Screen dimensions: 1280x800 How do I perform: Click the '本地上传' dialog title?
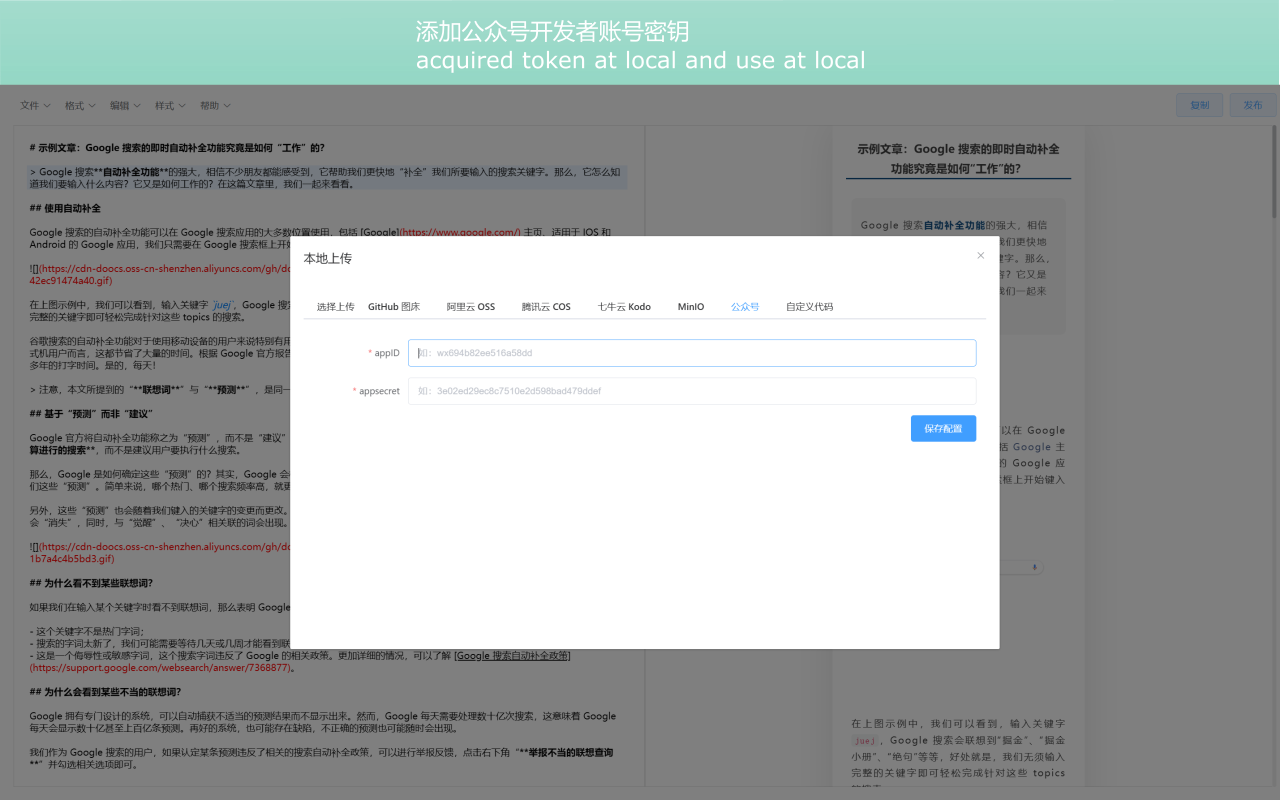click(x=328, y=258)
